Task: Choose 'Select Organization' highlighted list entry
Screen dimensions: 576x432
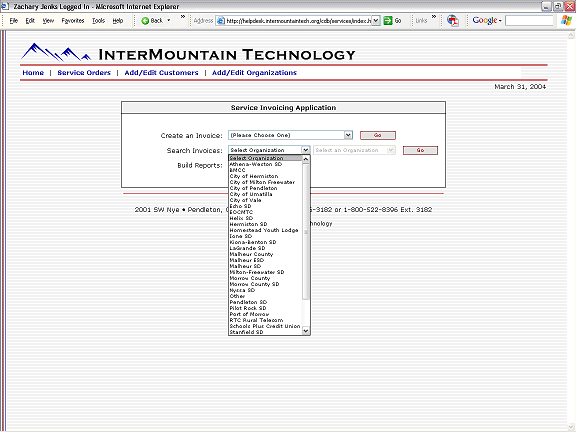Action: [x=265, y=158]
